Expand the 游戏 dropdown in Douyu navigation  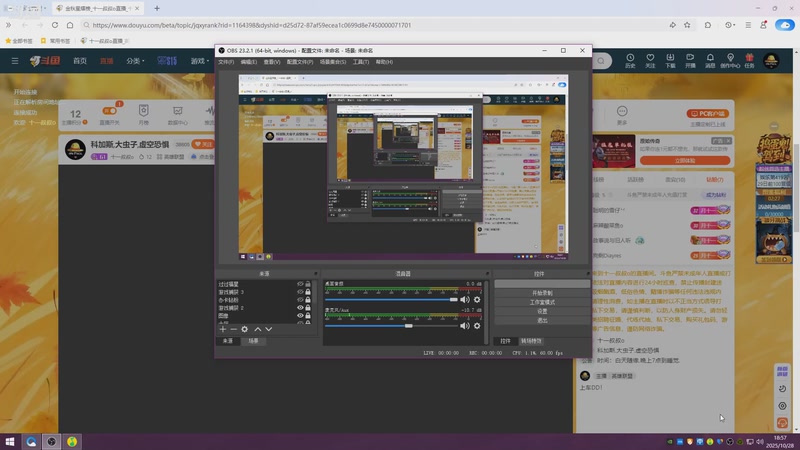199,61
